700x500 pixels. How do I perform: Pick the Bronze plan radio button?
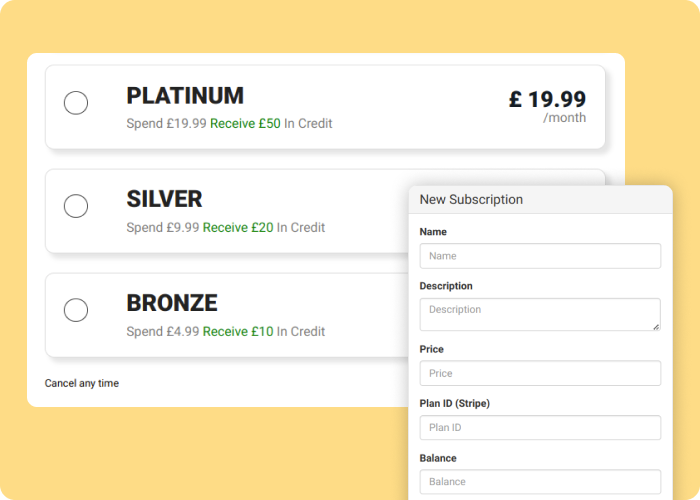click(x=76, y=310)
